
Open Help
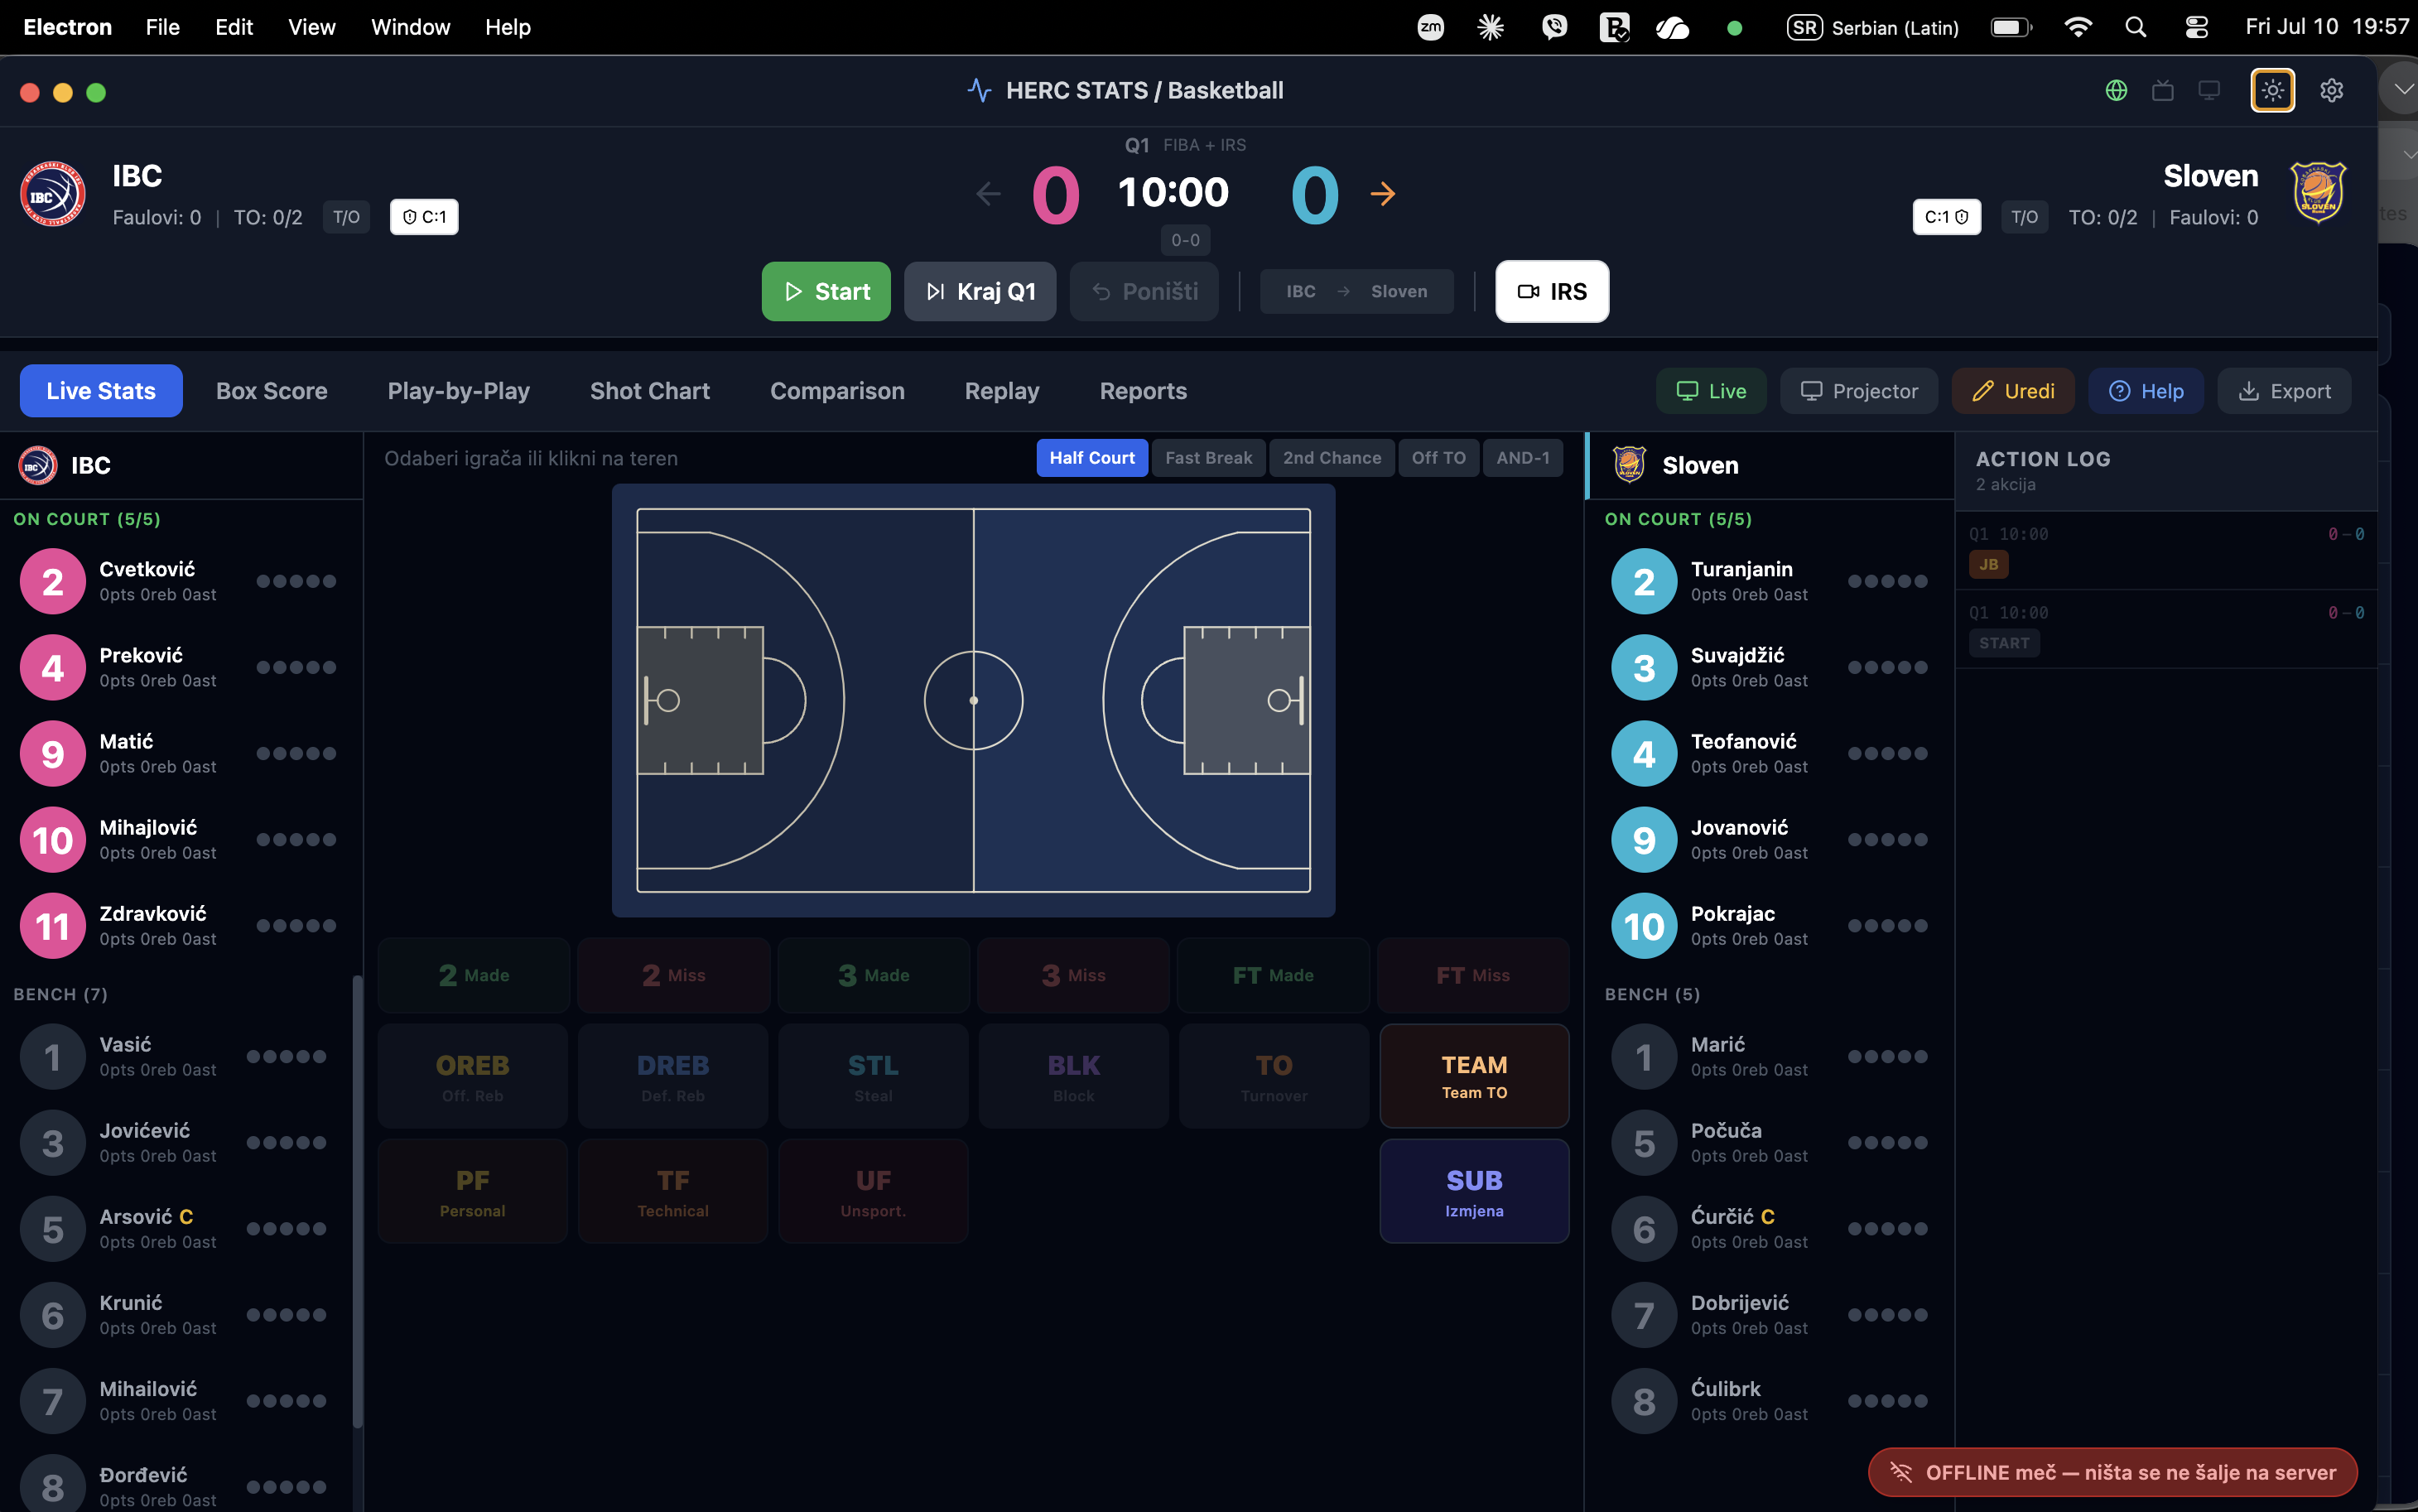[x=2146, y=391]
